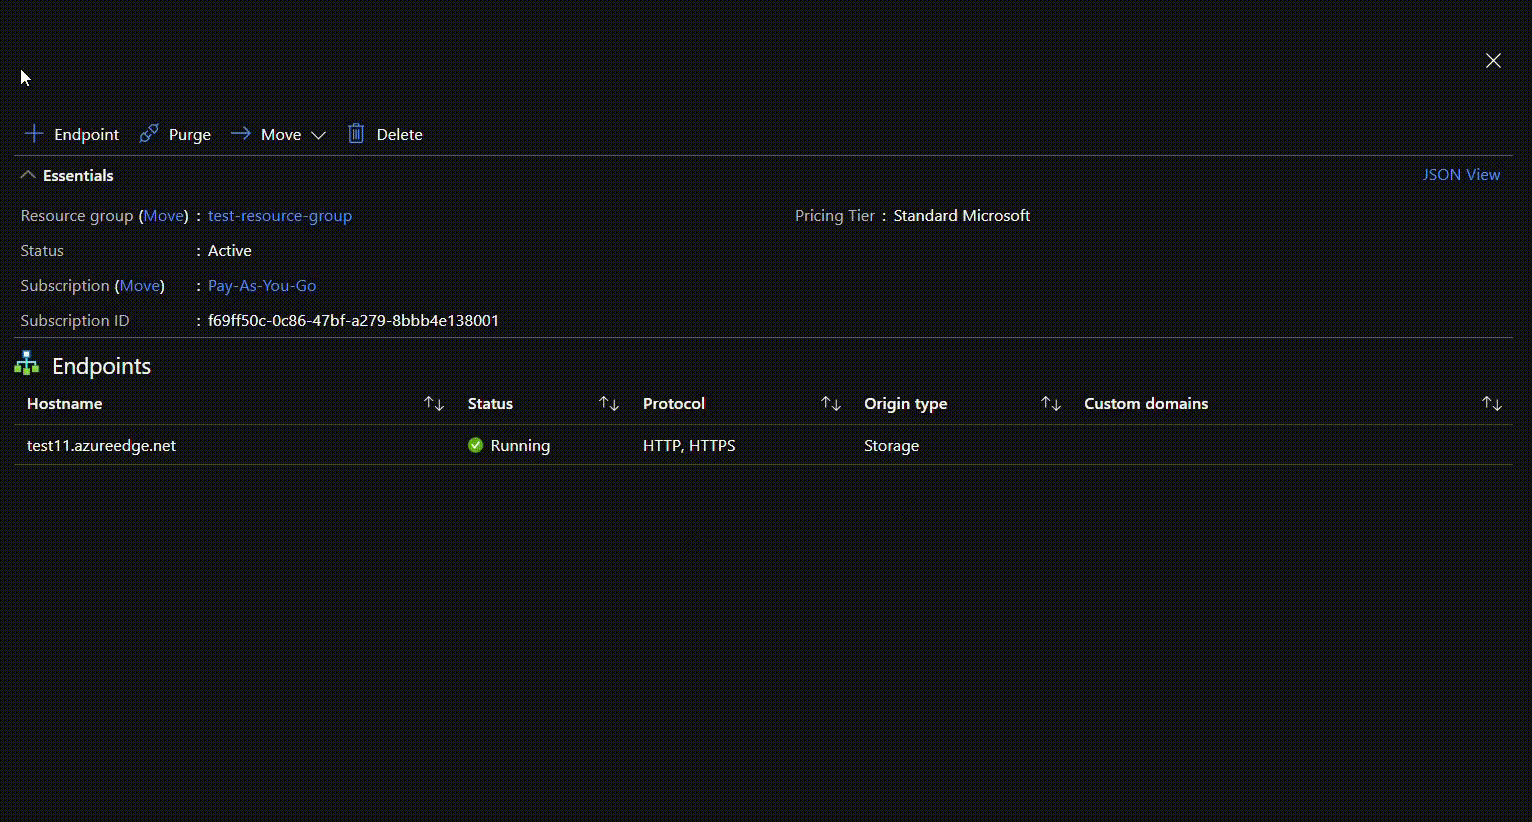Click Move link next to Resource group

click(164, 216)
